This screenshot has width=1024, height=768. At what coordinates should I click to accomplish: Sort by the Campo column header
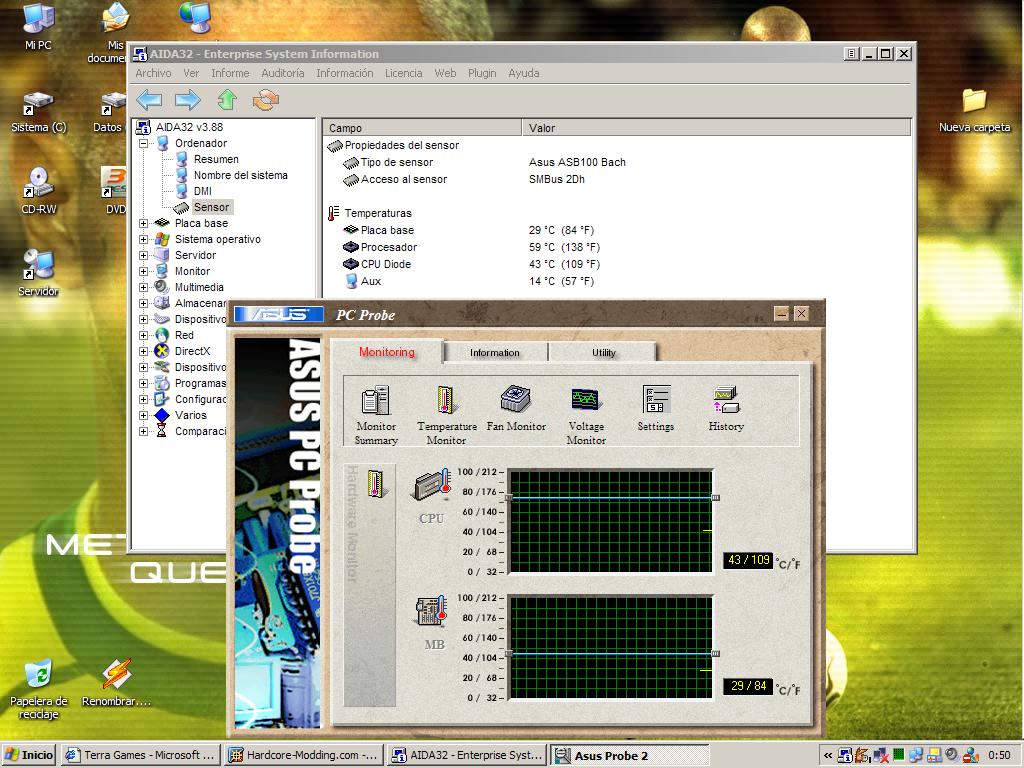pos(423,128)
